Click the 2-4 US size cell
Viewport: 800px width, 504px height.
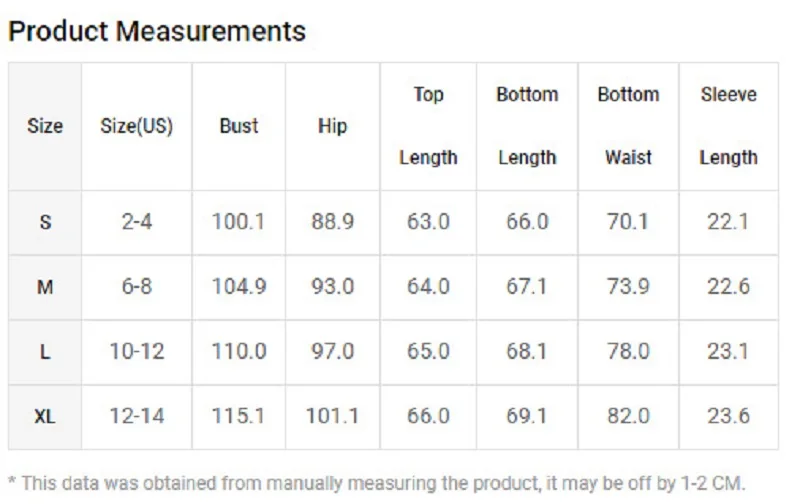pos(137,222)
